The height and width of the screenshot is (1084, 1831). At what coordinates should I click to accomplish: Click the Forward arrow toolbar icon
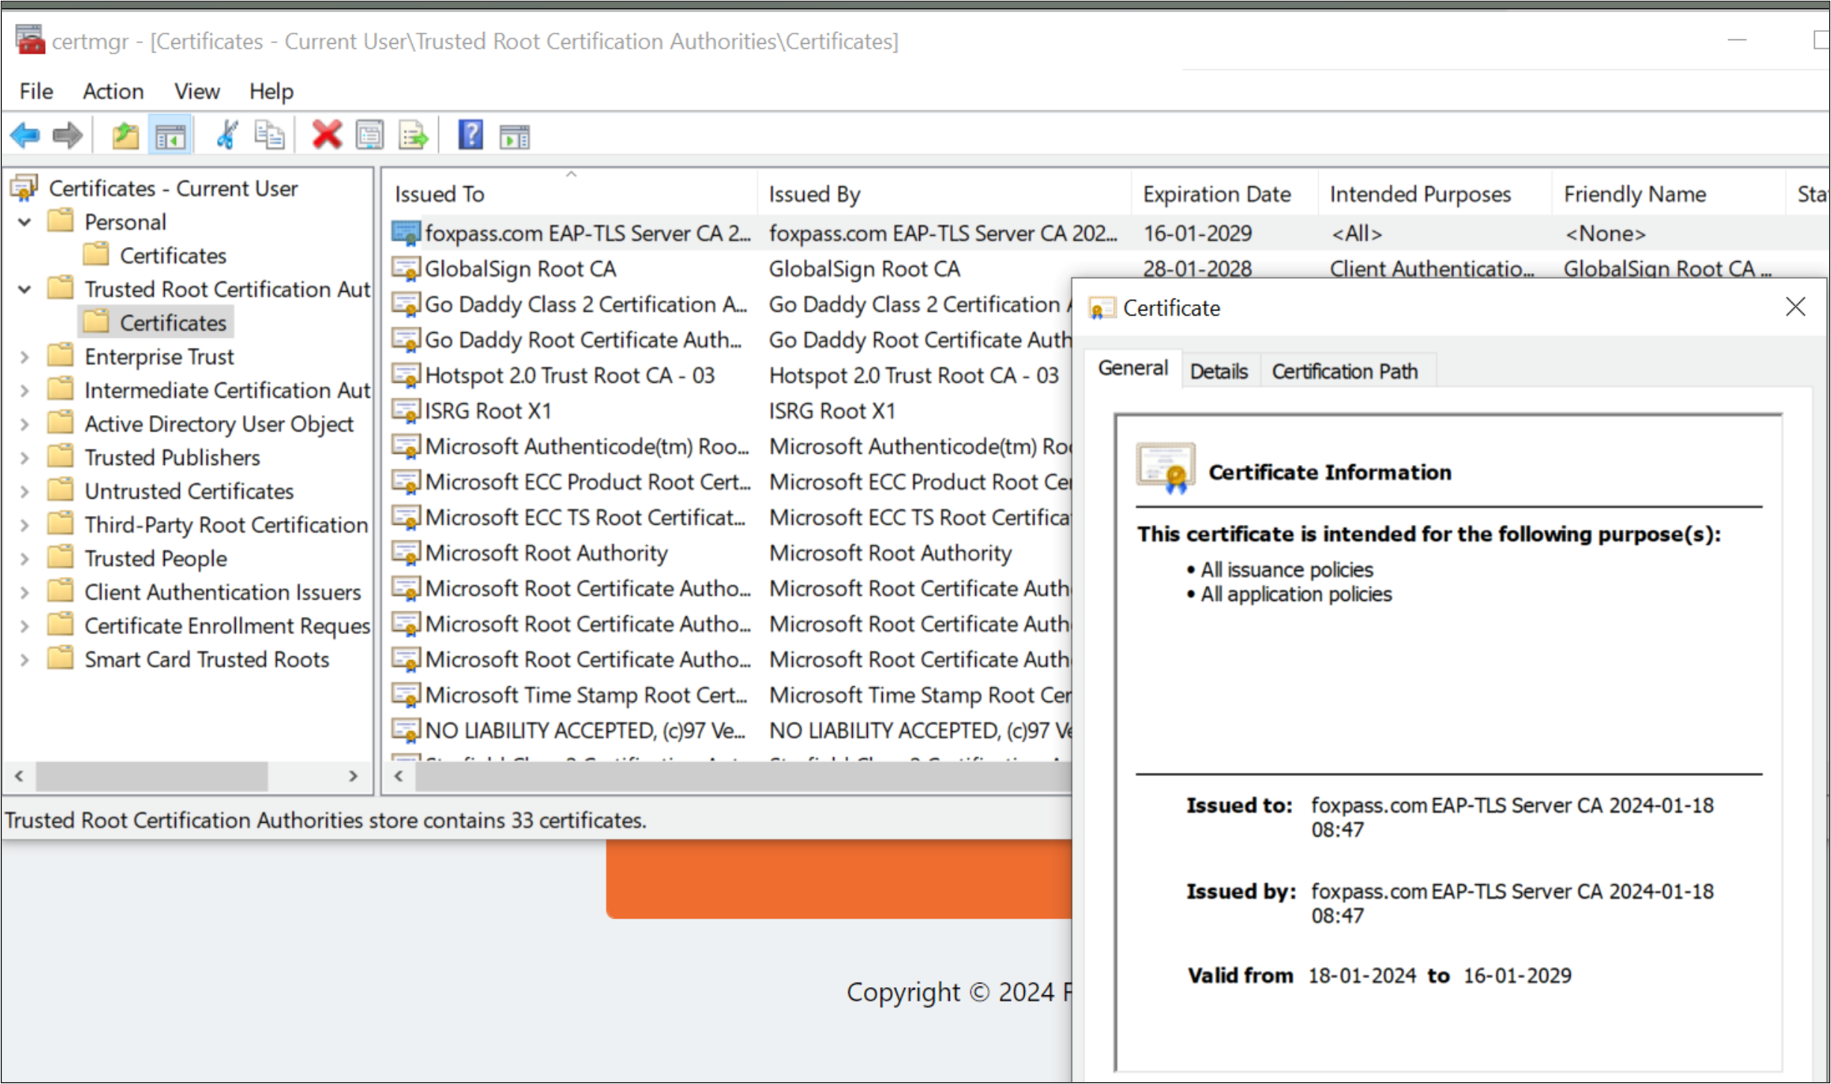pyautogui.click(x=67, y=135)
